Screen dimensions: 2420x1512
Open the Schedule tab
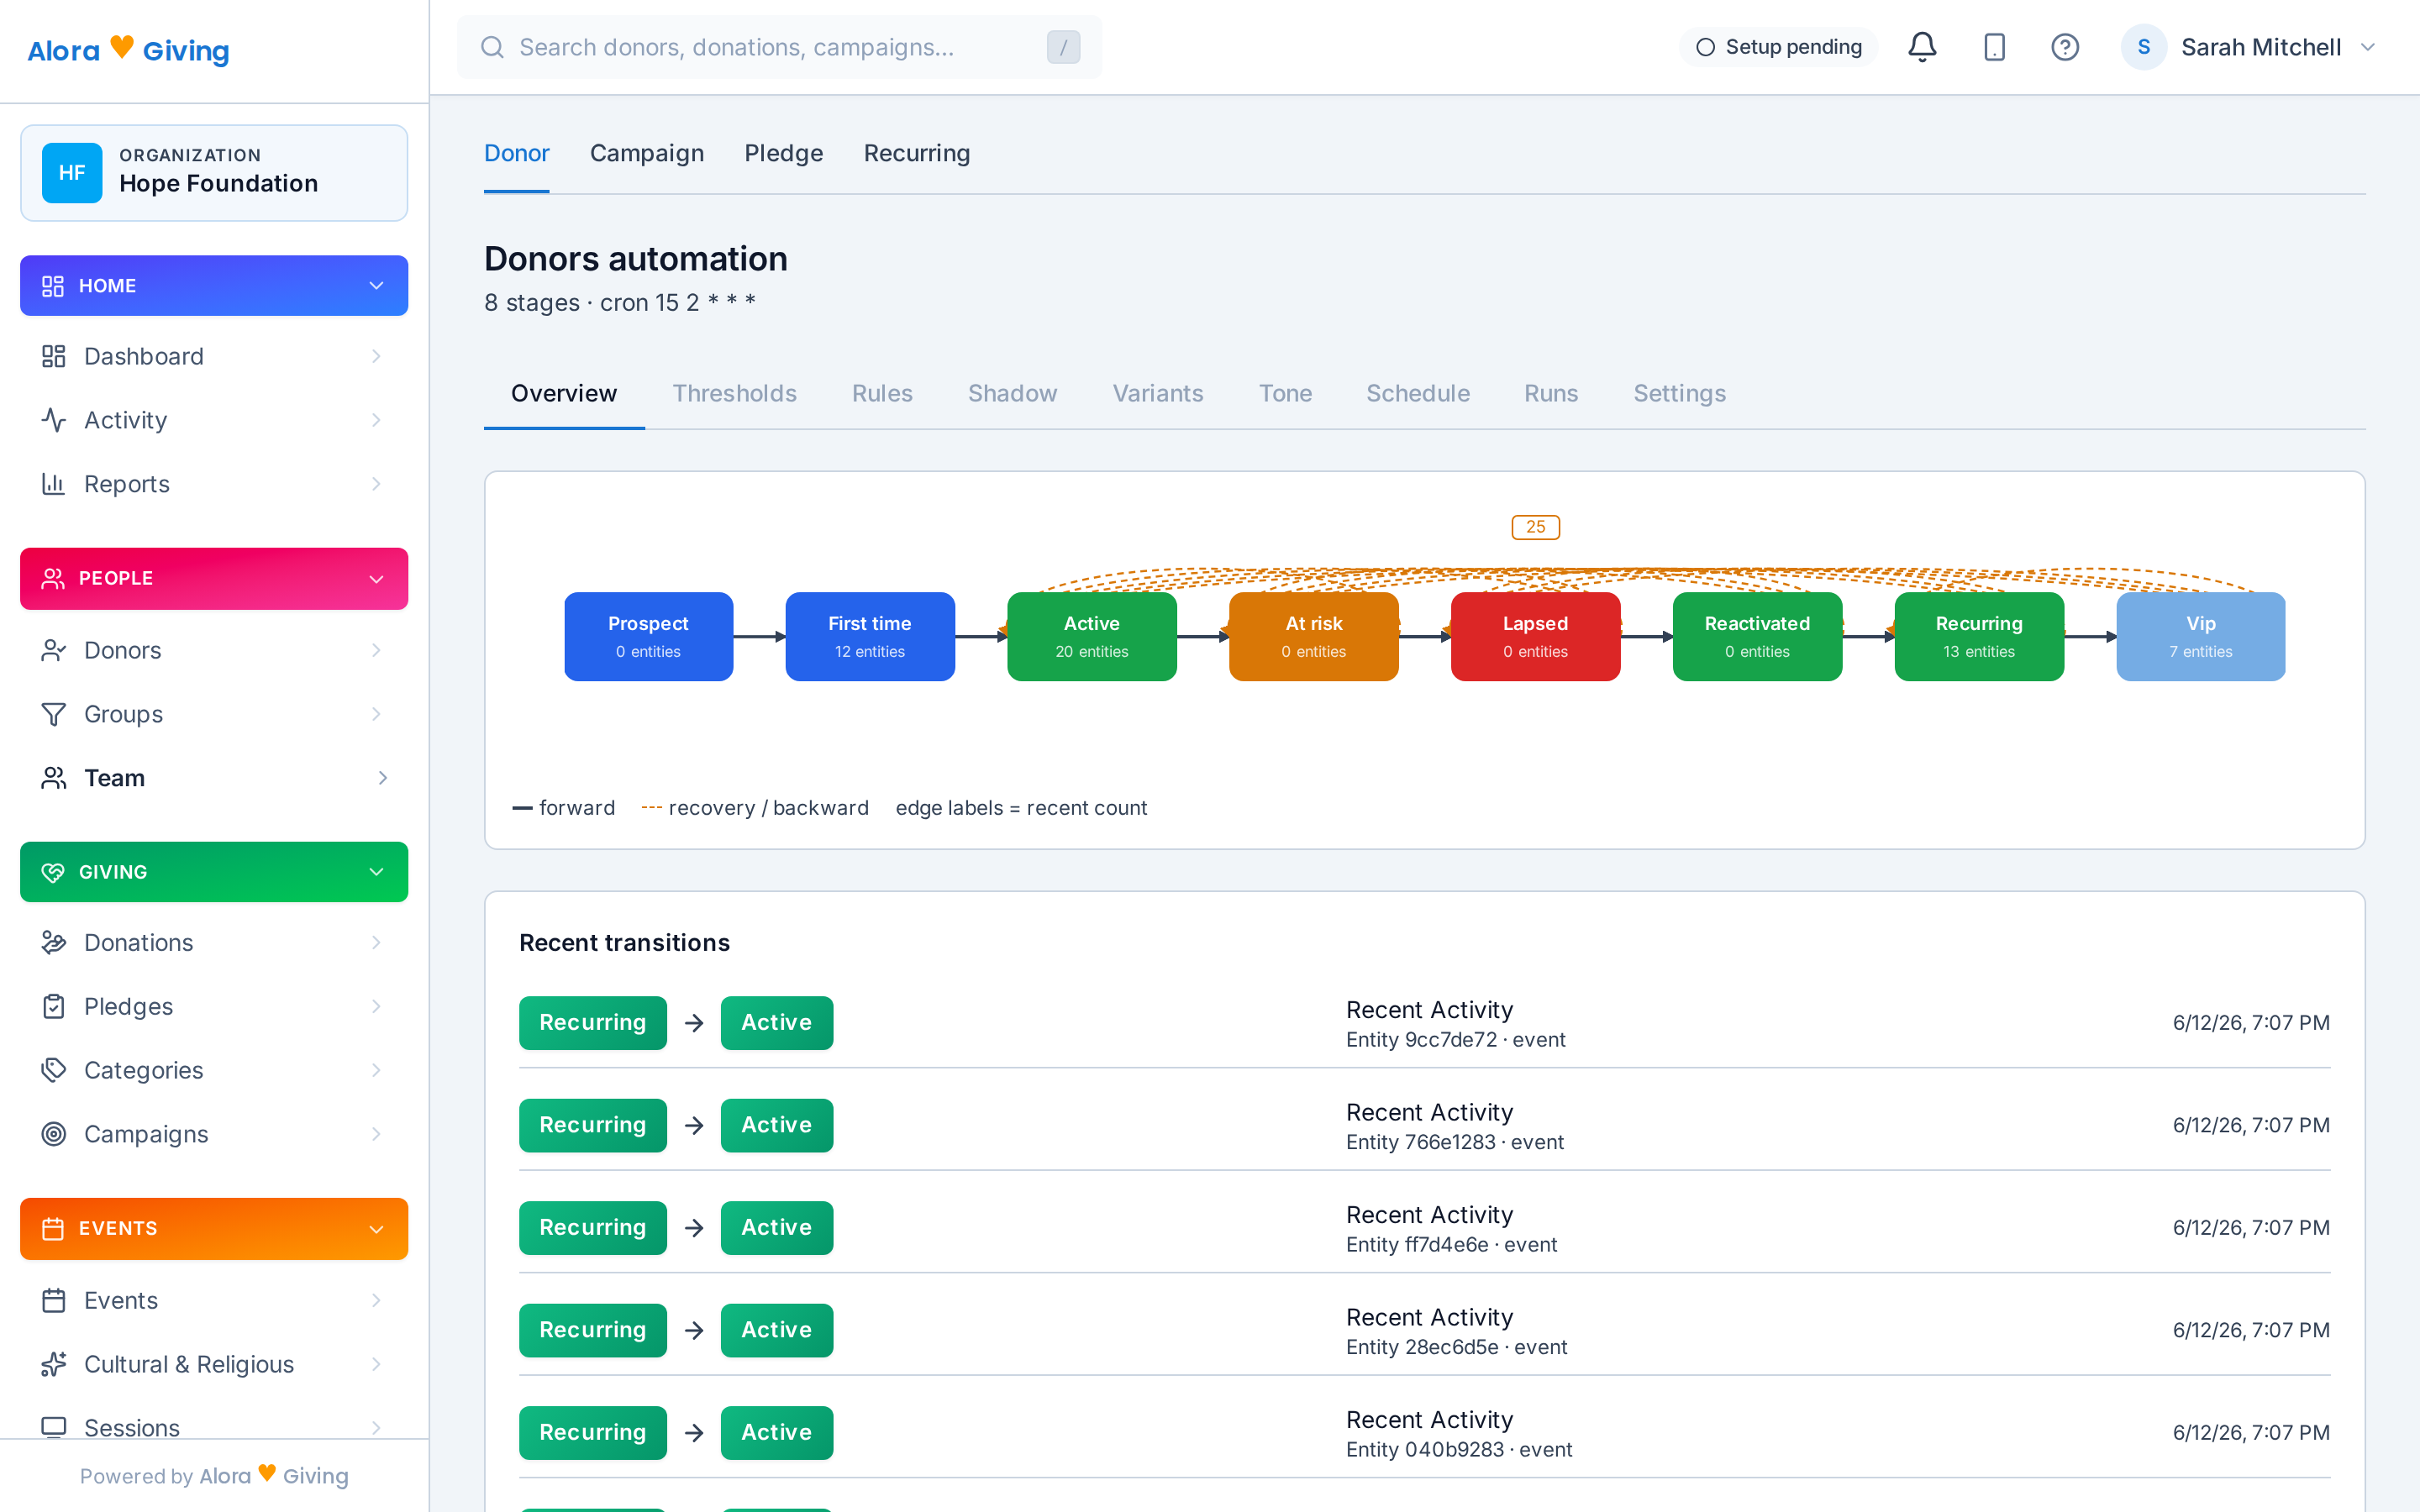pos(1418,393)
